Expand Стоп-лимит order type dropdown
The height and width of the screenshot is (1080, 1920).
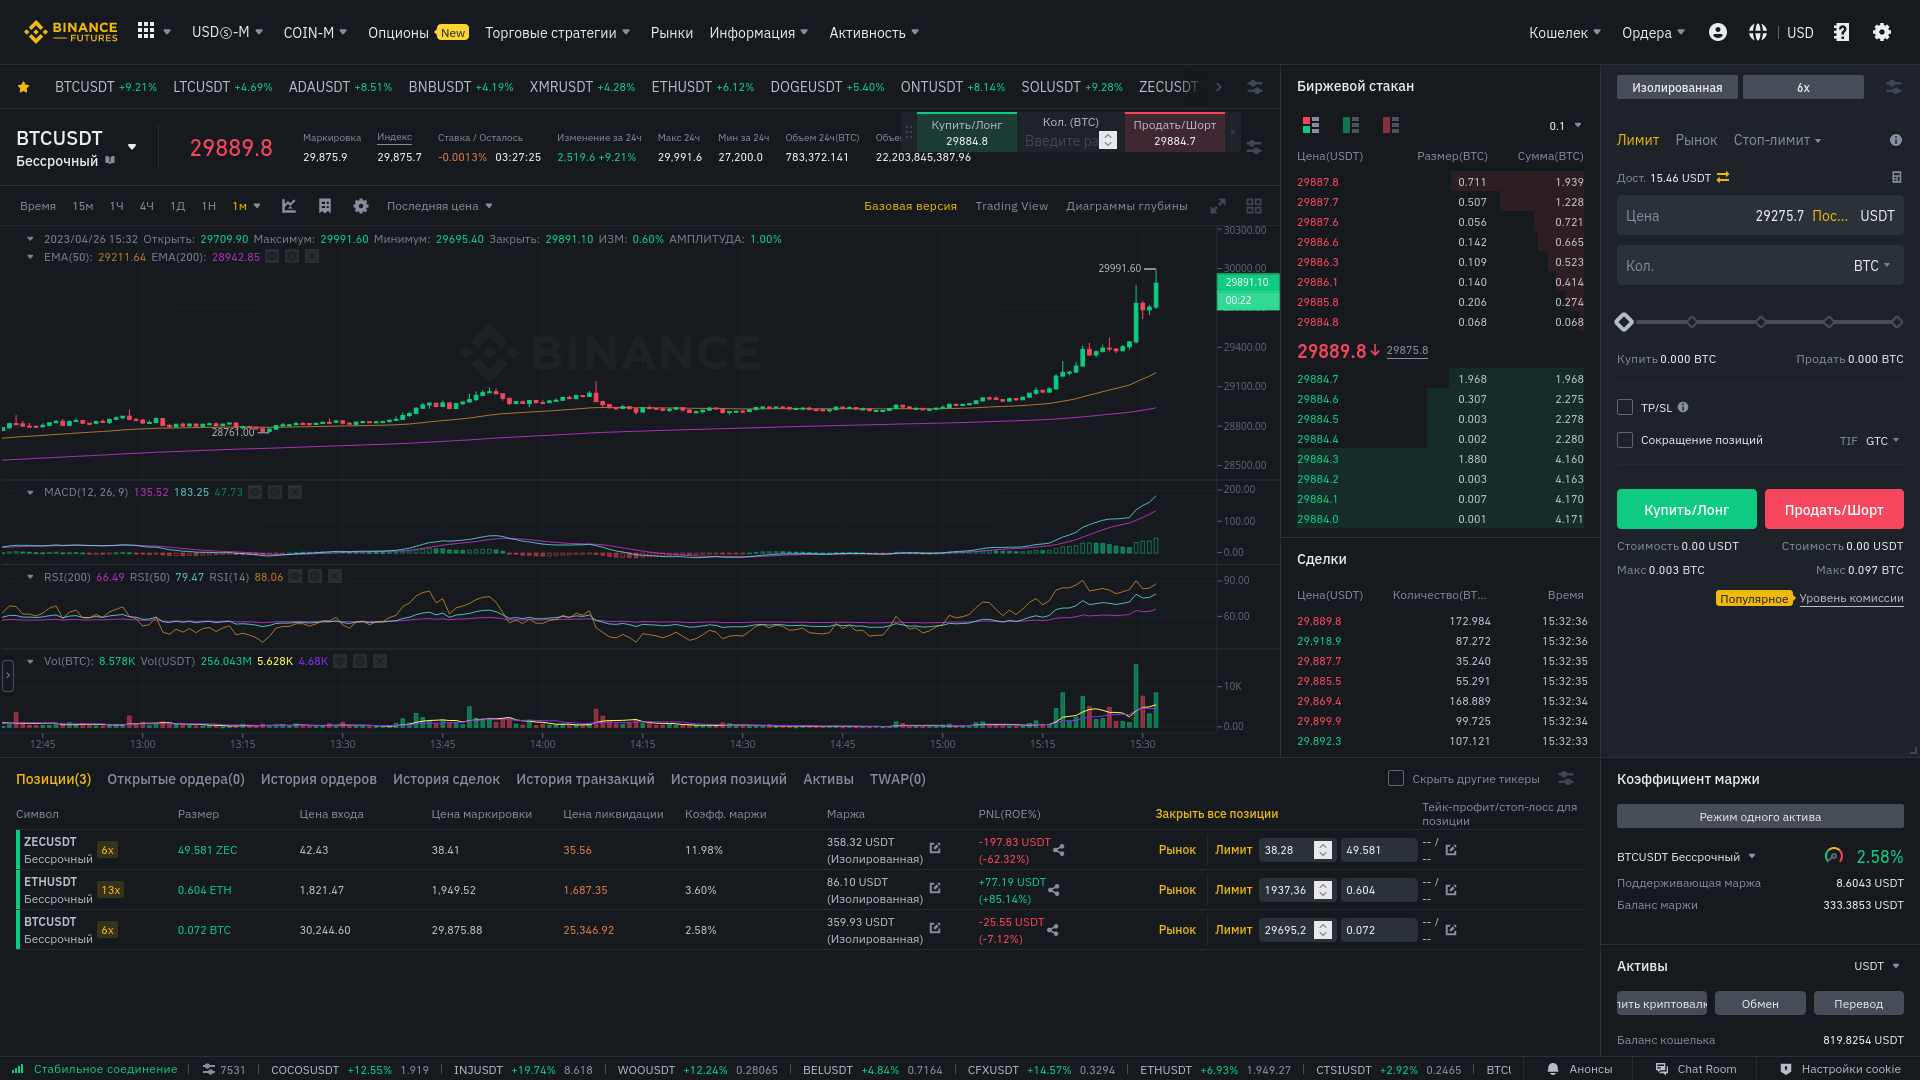coord(1777,140)
